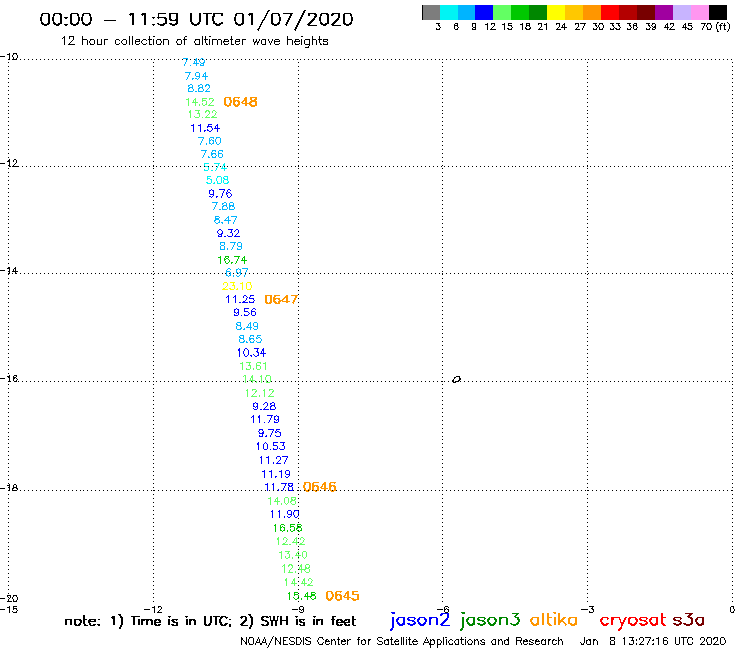Click the jason2 satellite legend label
740x650 pixels.
(420, 621)
